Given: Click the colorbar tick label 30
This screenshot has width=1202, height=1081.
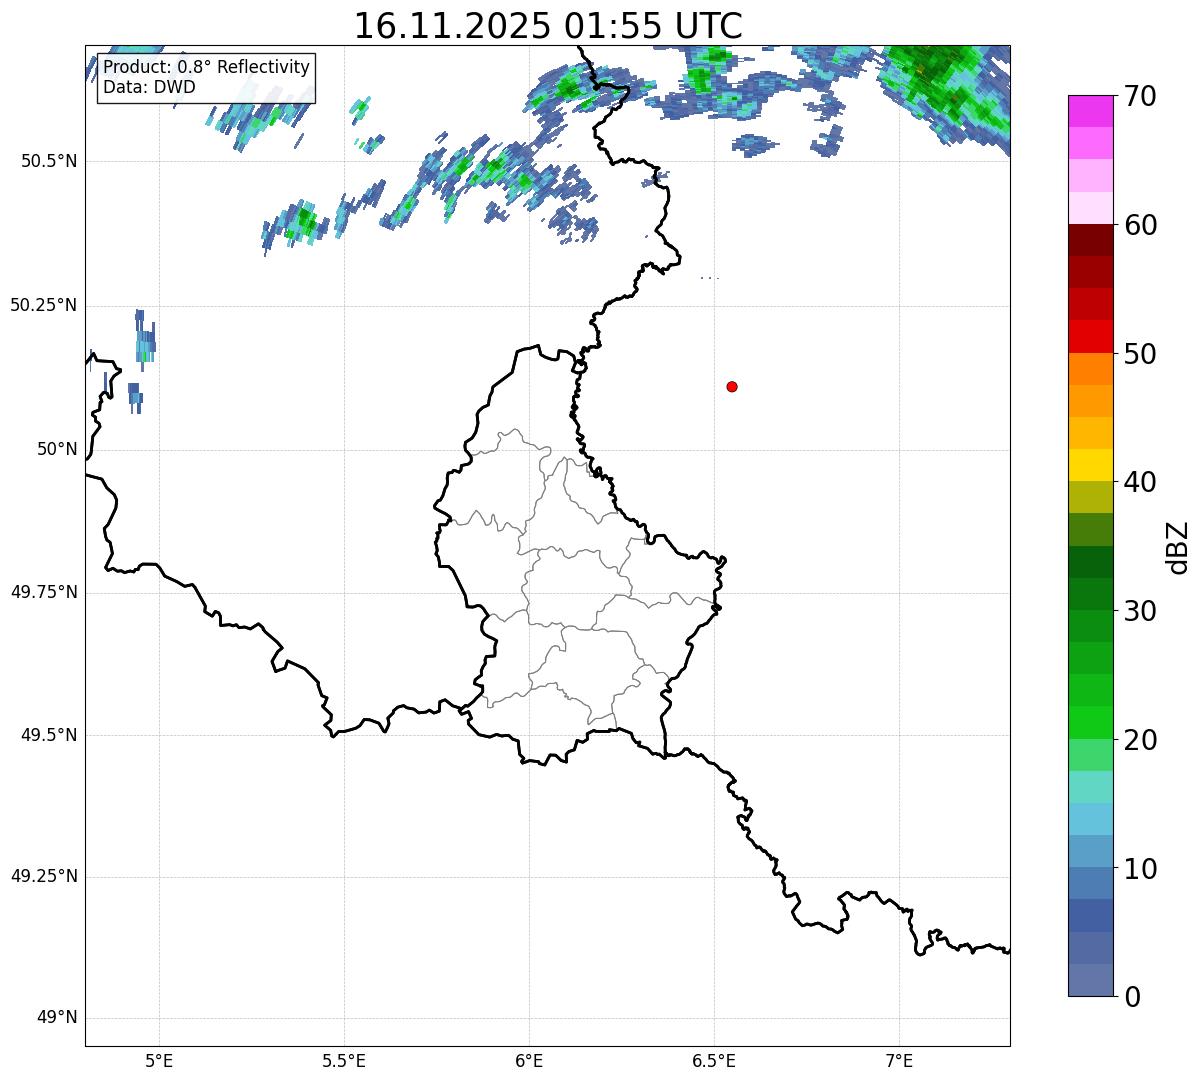Looking at the screenshot, I should [1139, 611].
